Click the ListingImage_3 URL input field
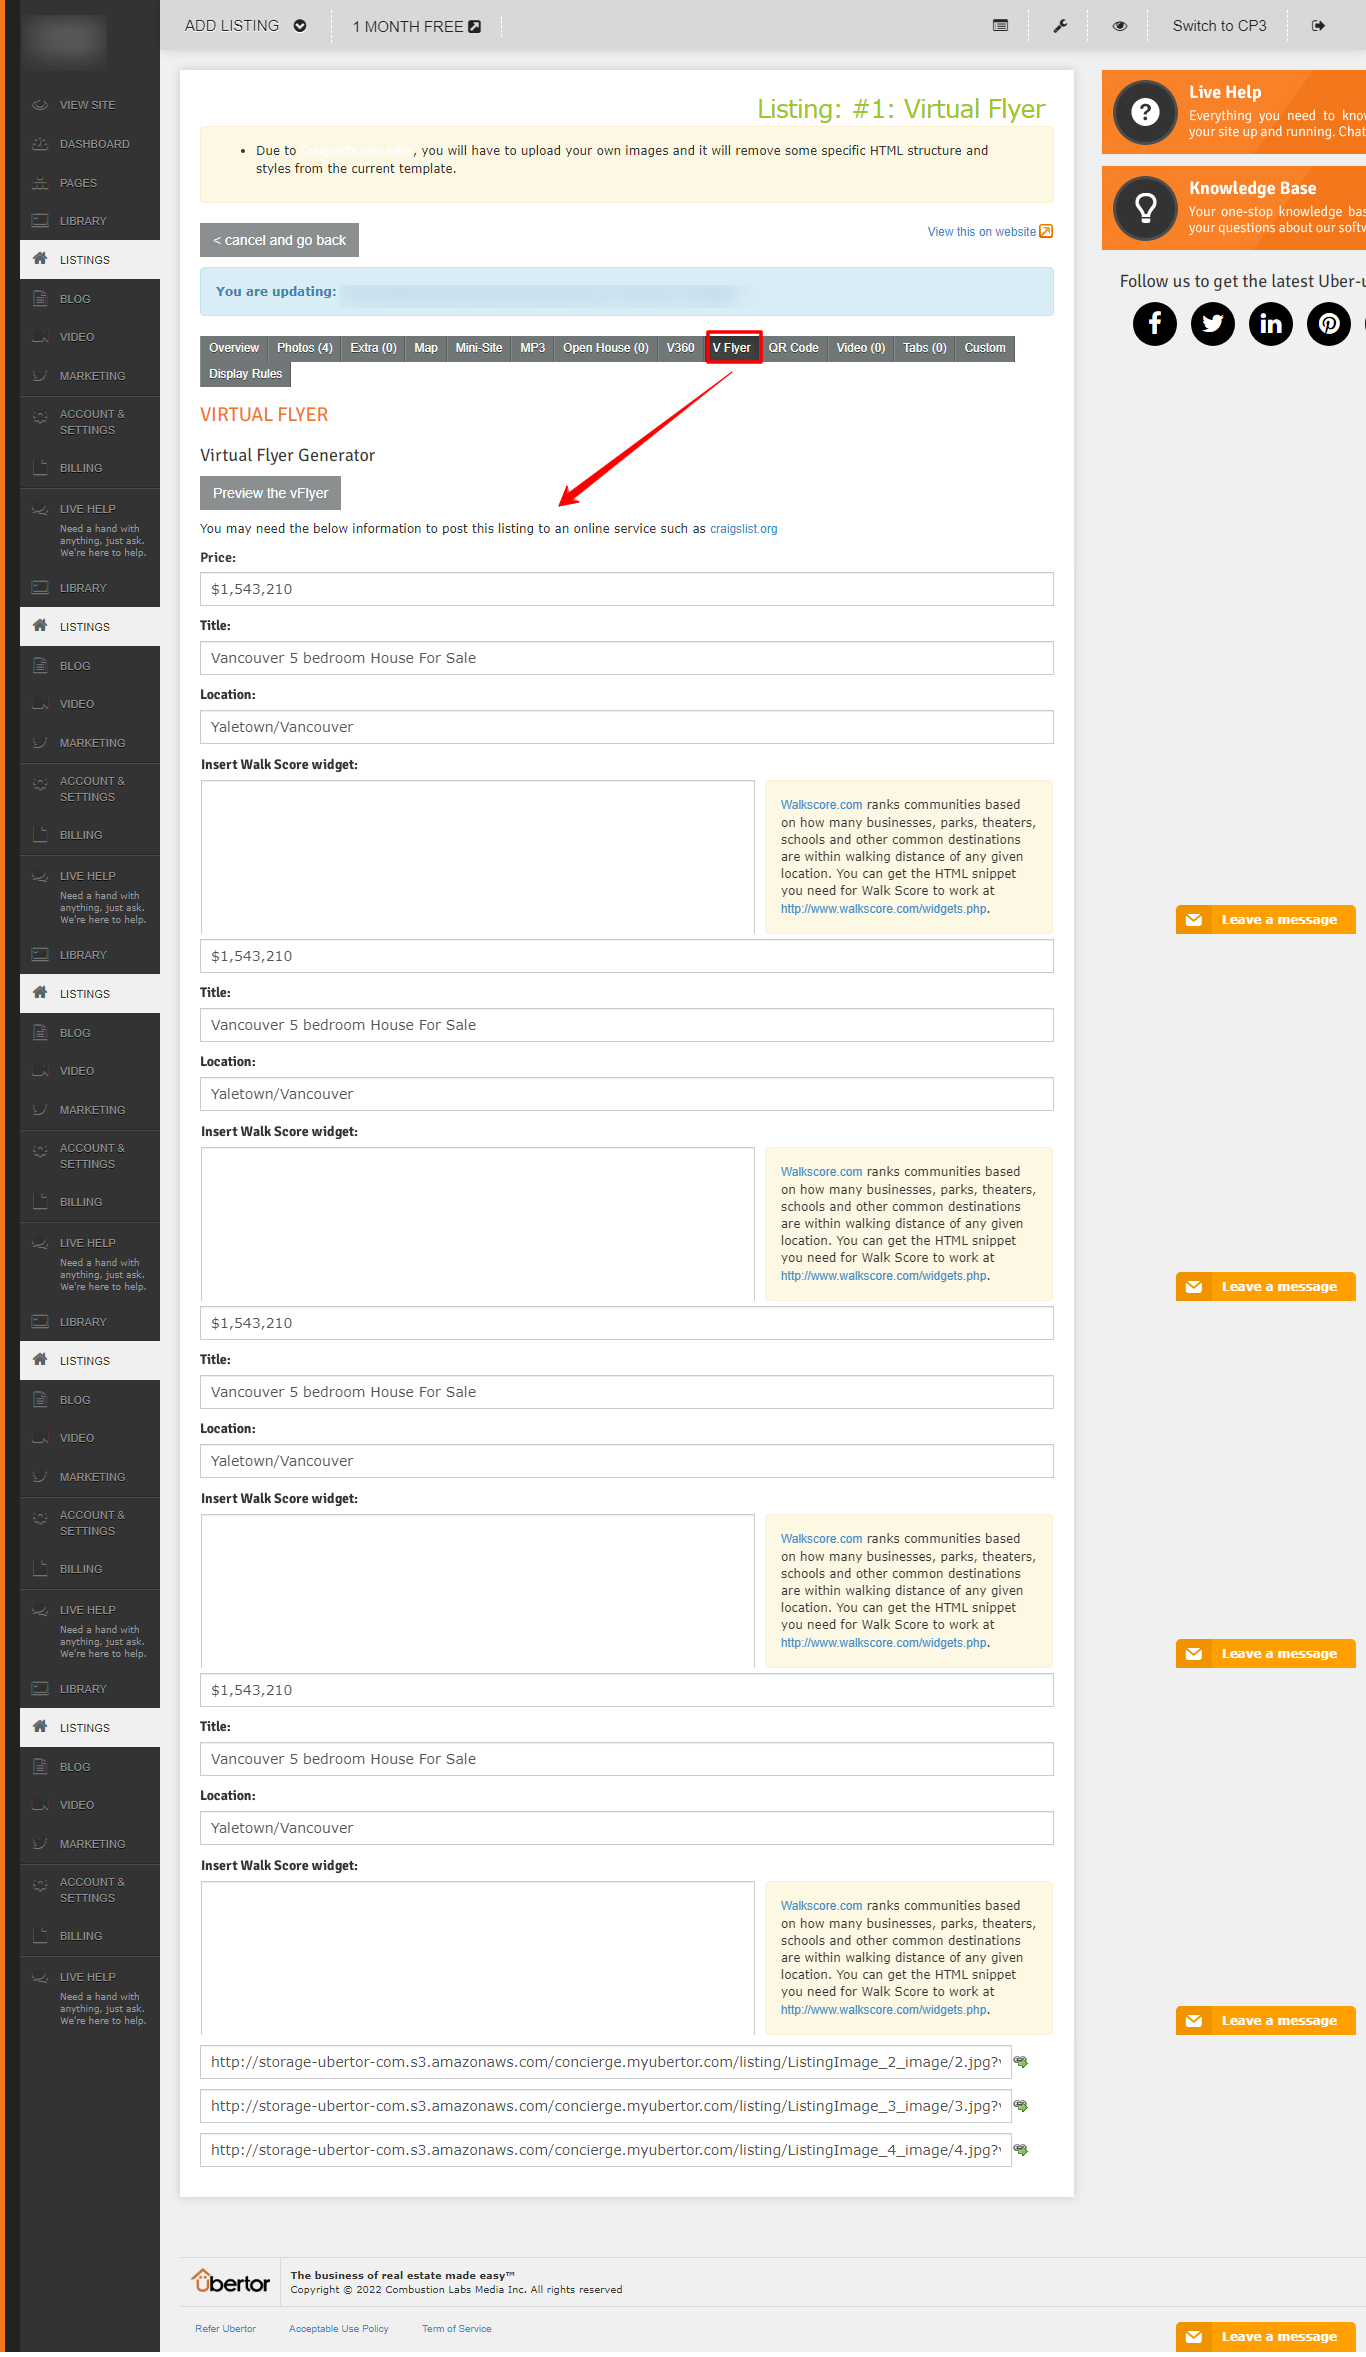This screenshot has height=2357, width=1366. (x=605, y=2106)
